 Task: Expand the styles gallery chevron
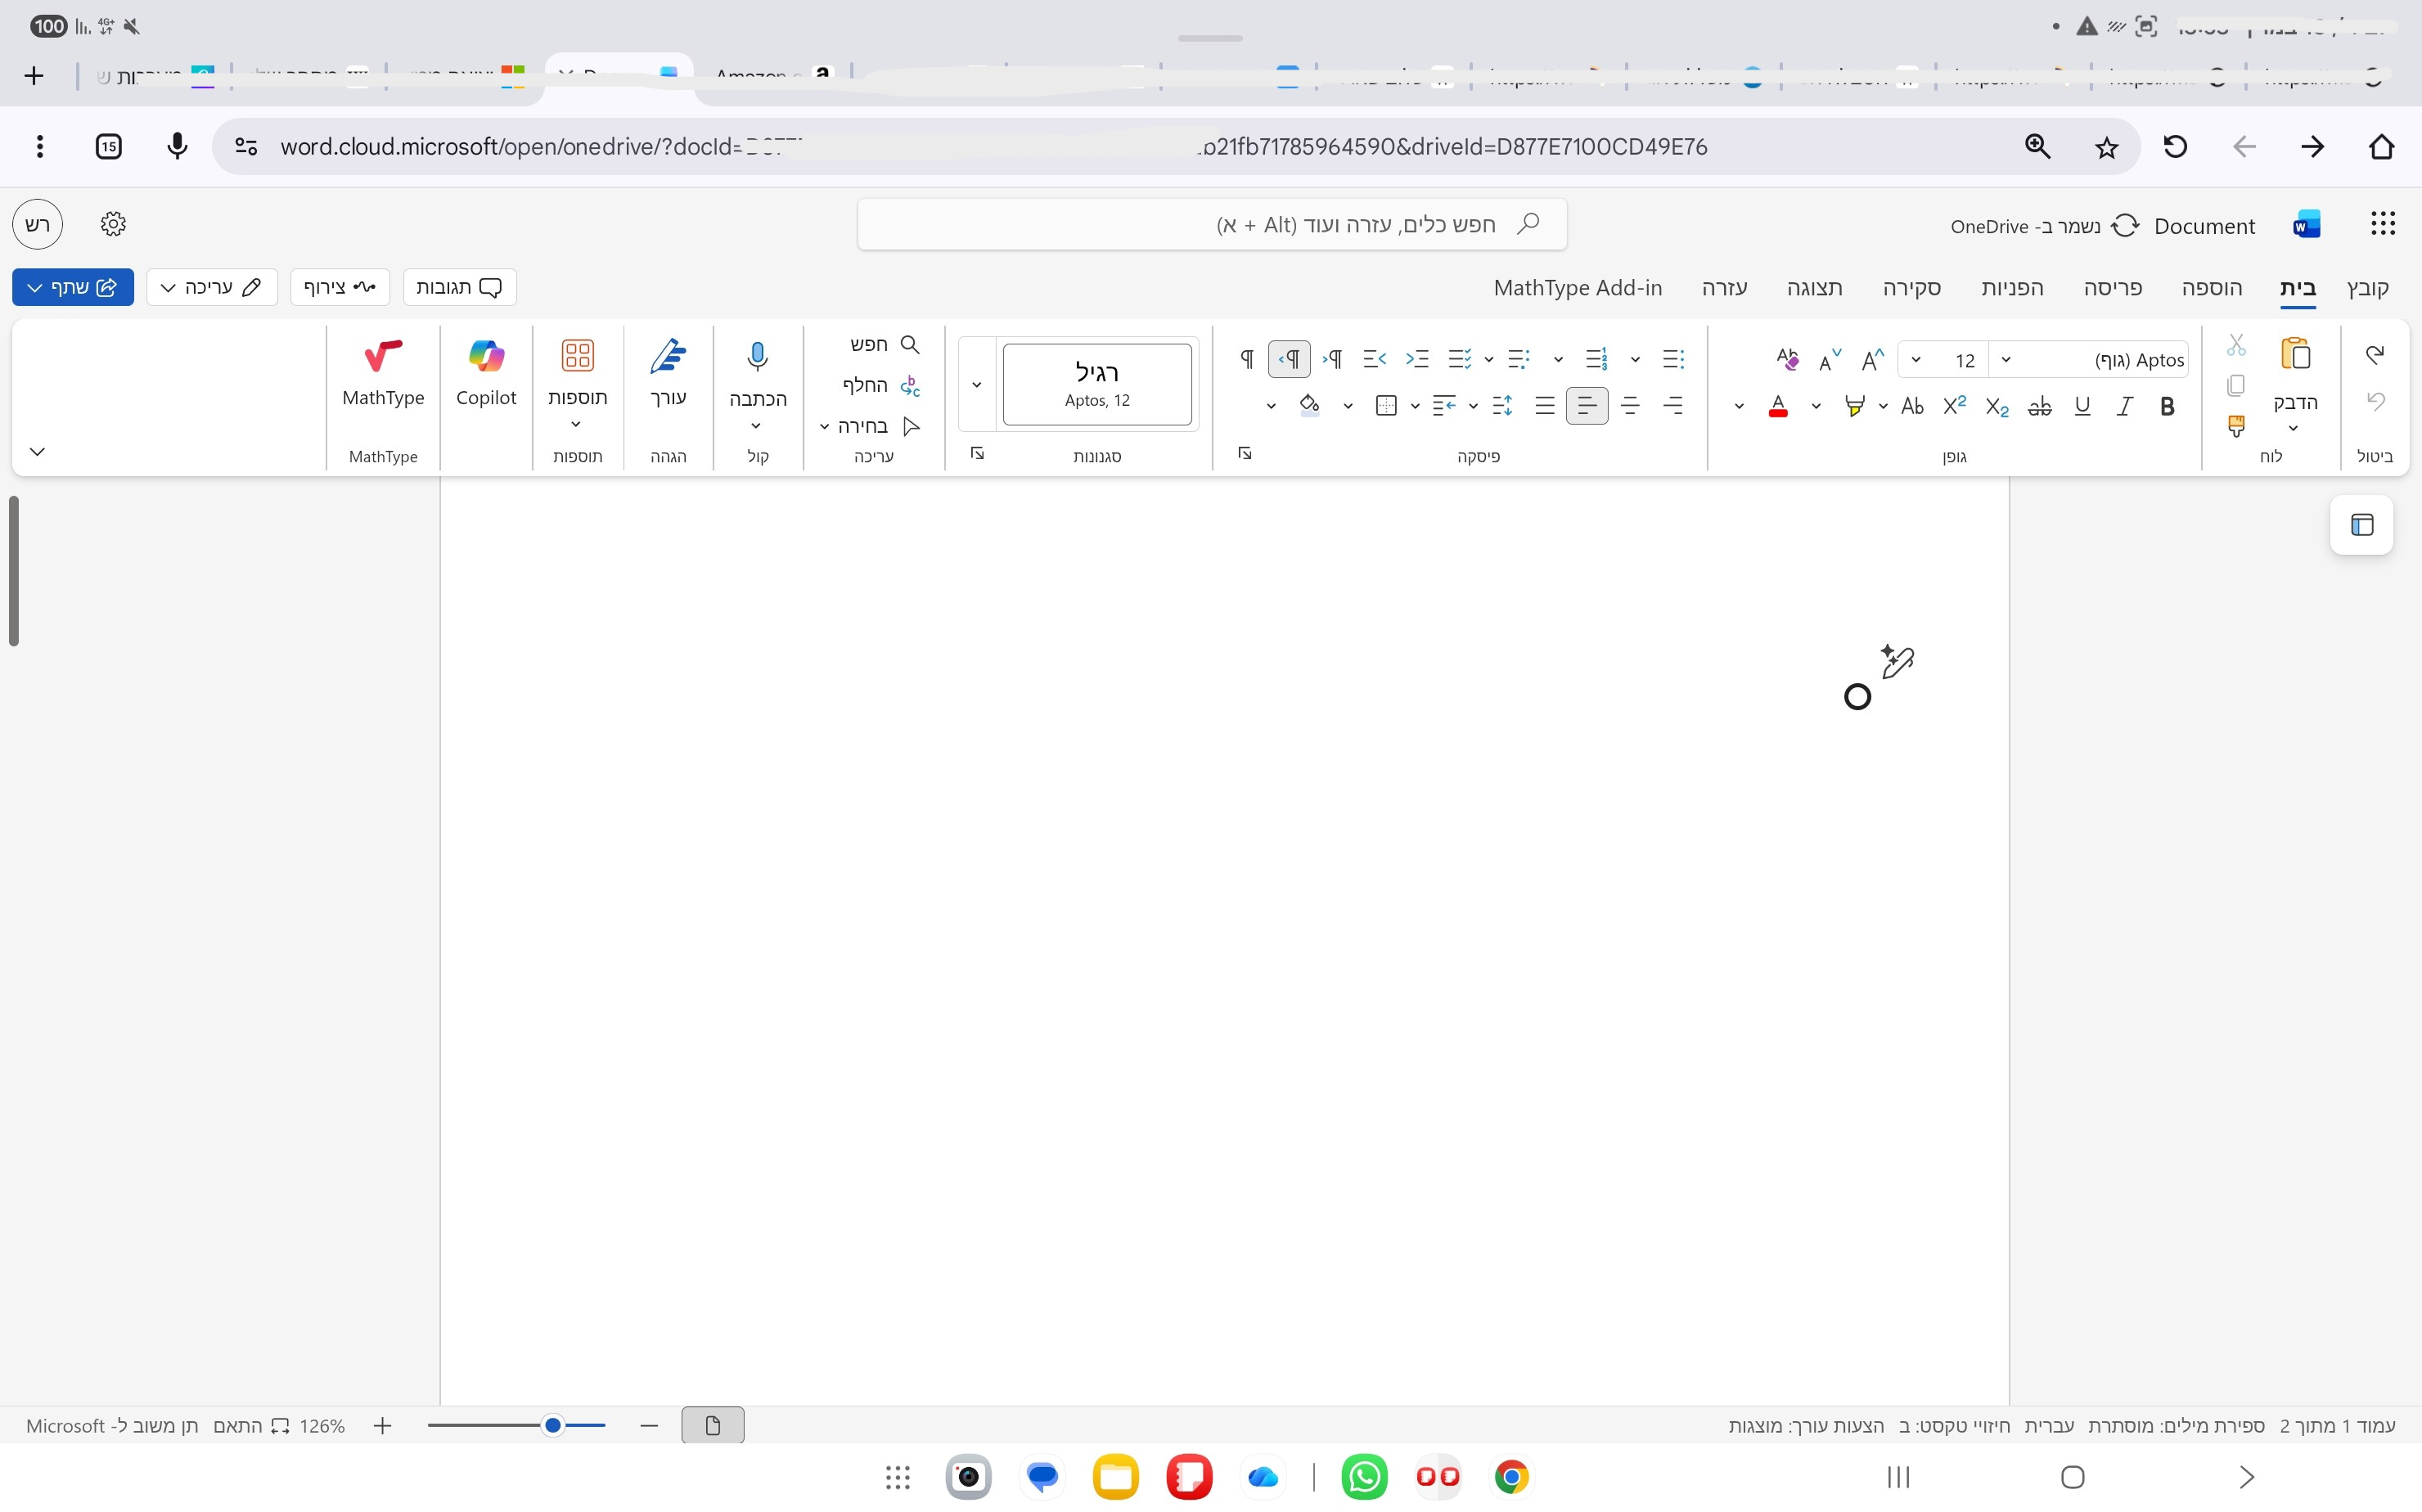click(x=976, y=385)
